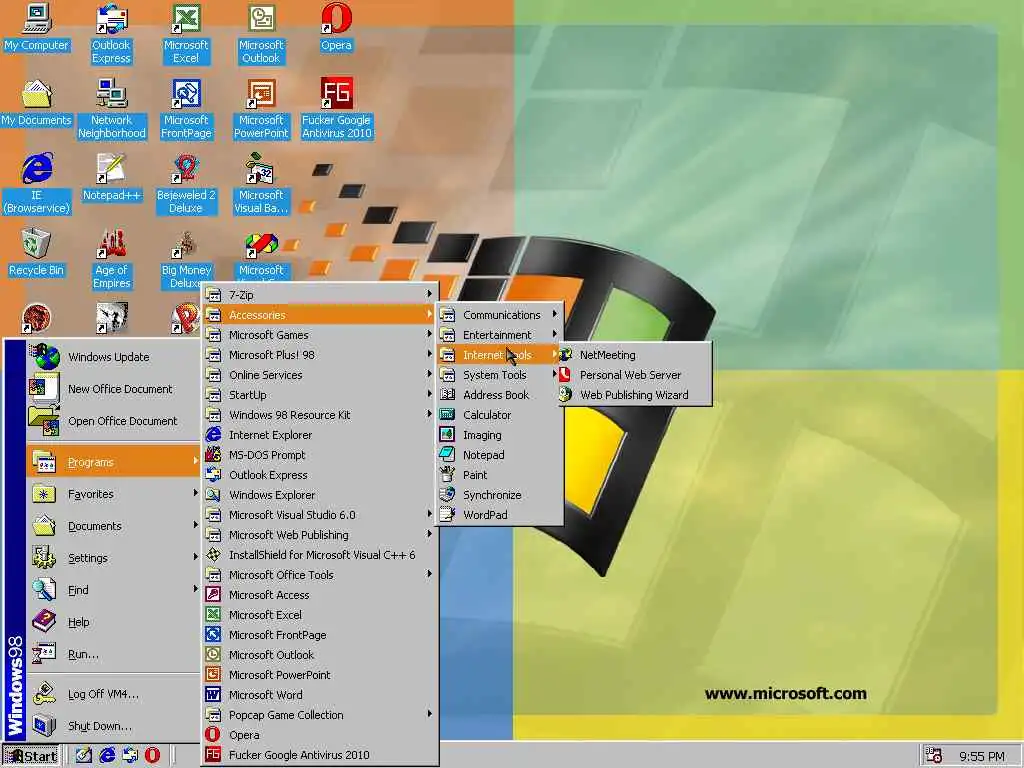Open Notepad from Accessories menu
The height and width of the screenshot is (768, 1024).
click(x=500, y=455)
